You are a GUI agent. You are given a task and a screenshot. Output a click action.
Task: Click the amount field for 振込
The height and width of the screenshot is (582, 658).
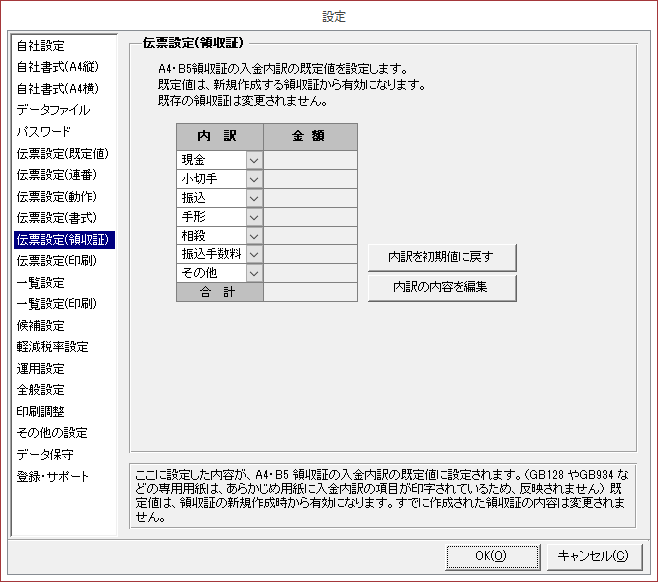coord(311,198)
